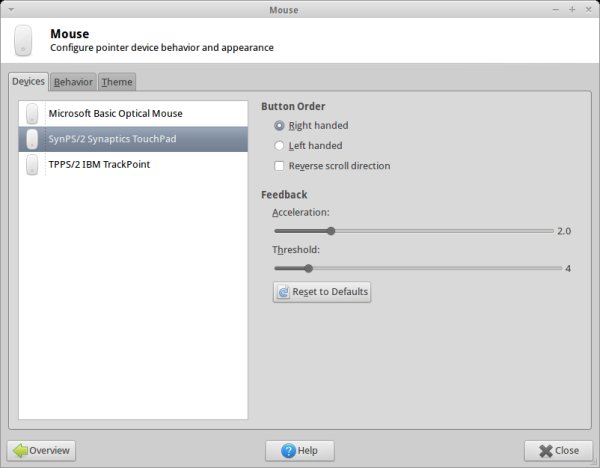The width and height of the screenshot is (600, 468).
Task: Select the Left handed radio button
Action: click(279, 146)
